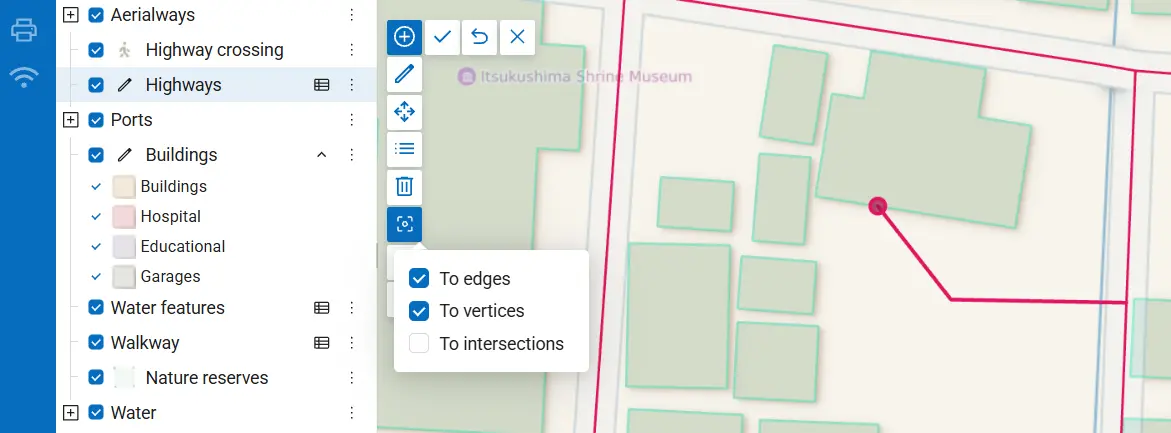Image resolution: width=1171 pixels, height=433 pixels.
Task: Expand the Ports layer group
Action: click(70, 119)
